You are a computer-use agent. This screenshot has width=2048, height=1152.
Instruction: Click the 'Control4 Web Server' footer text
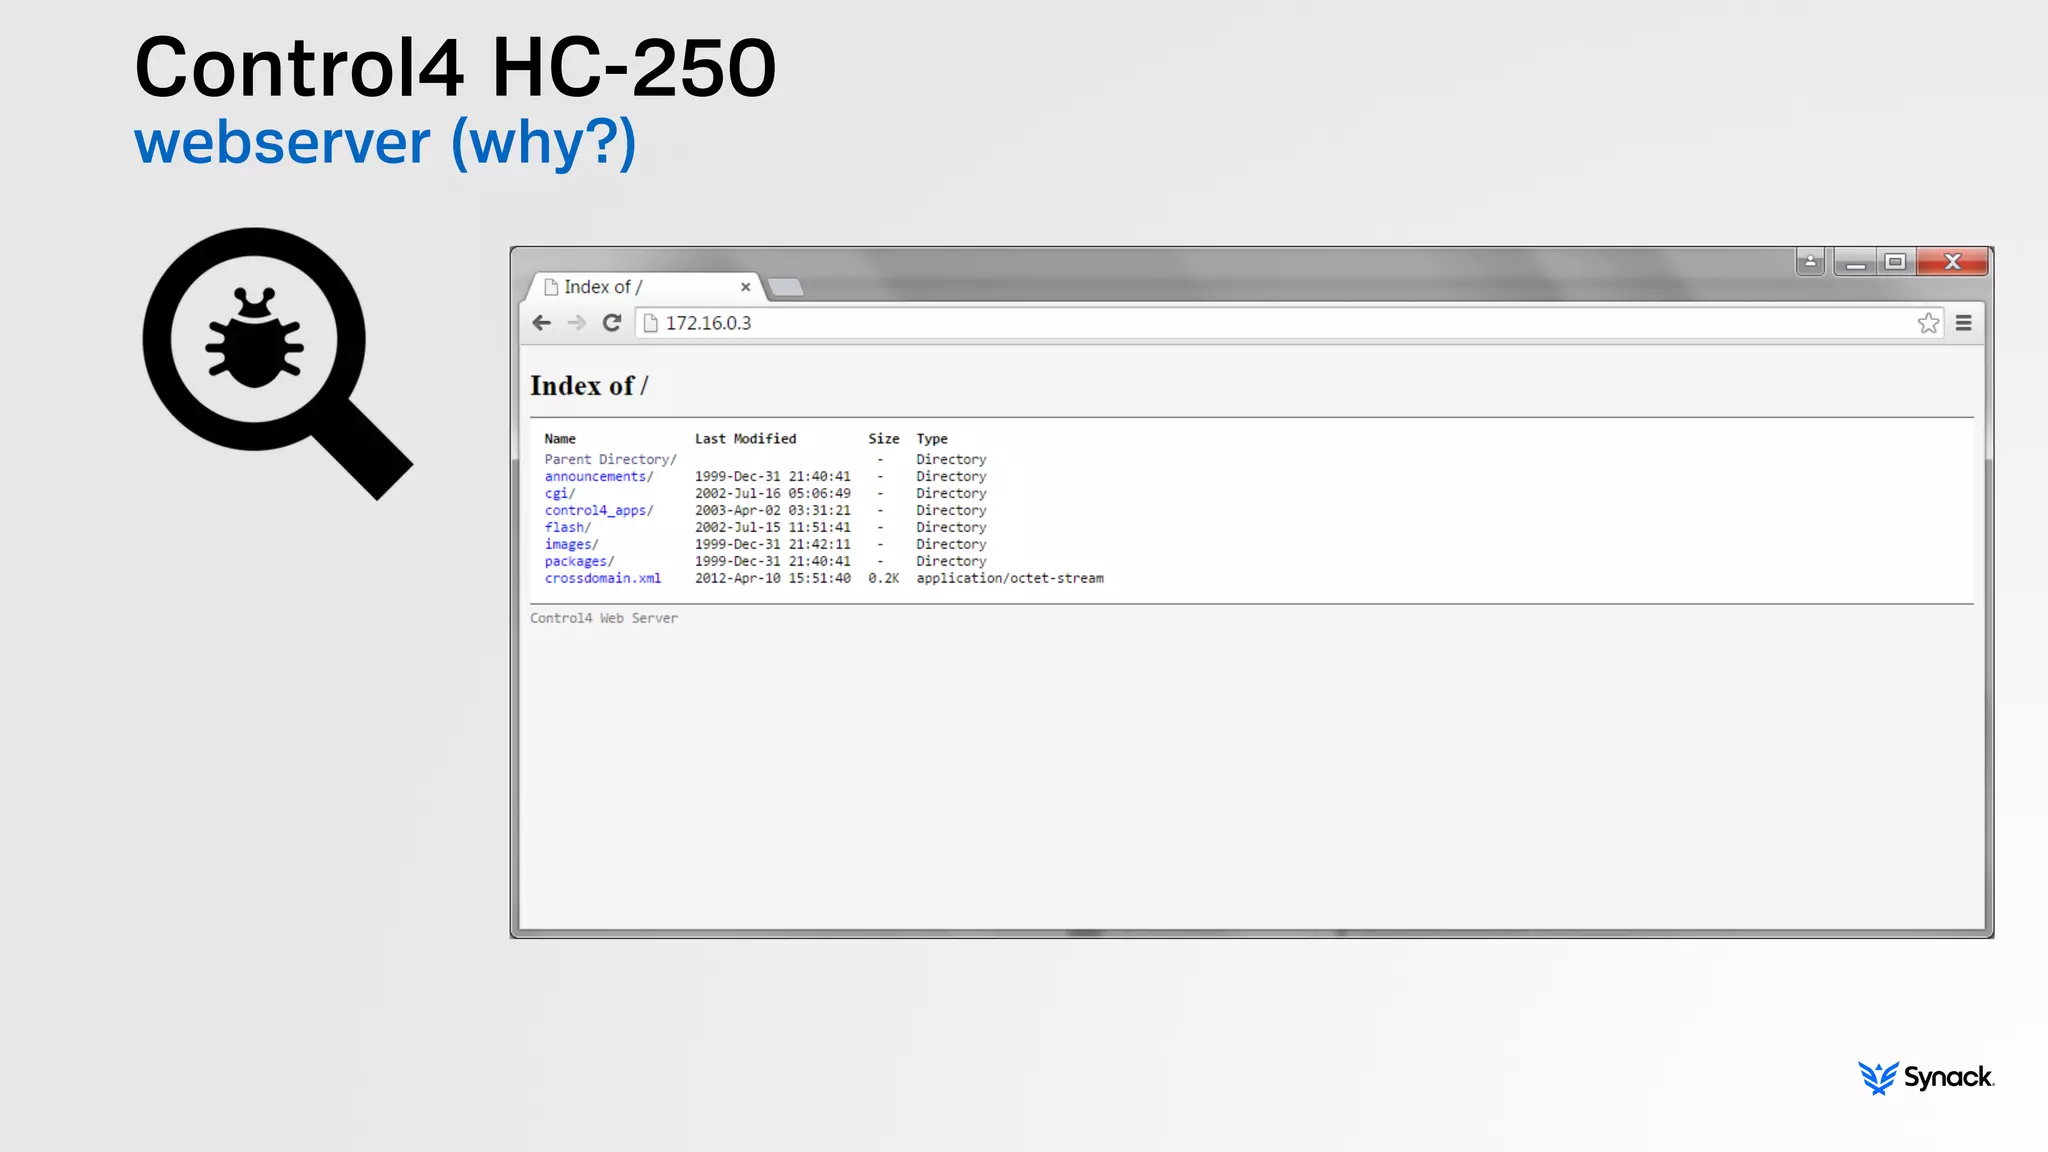(604, 619)
